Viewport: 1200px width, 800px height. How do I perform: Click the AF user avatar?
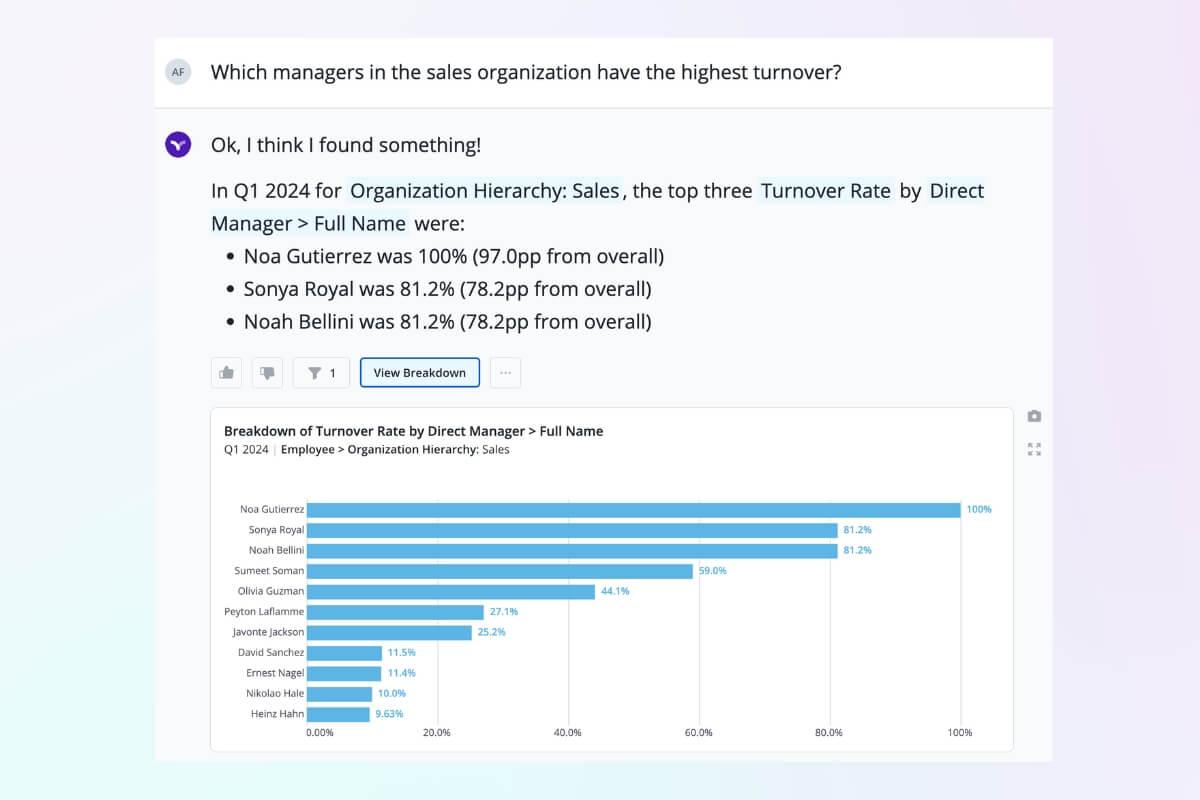[x=178, y=72]
